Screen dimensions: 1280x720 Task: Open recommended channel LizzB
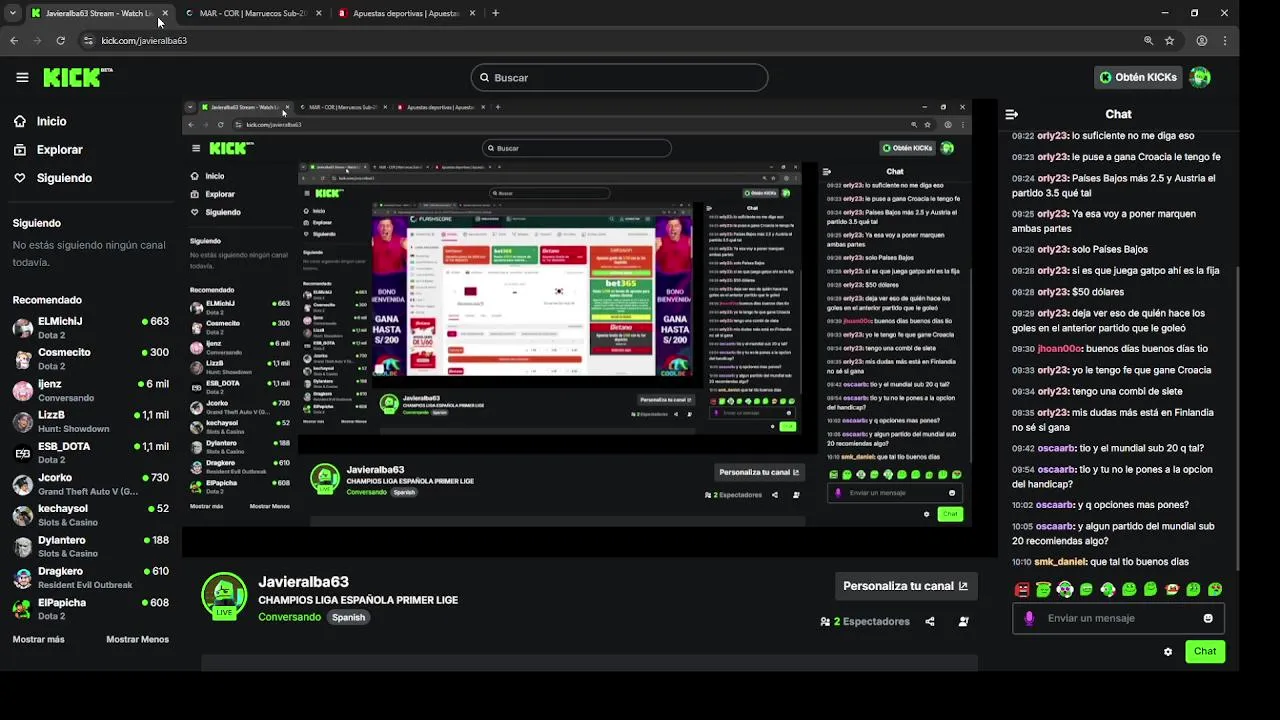[x=91, y=421]
